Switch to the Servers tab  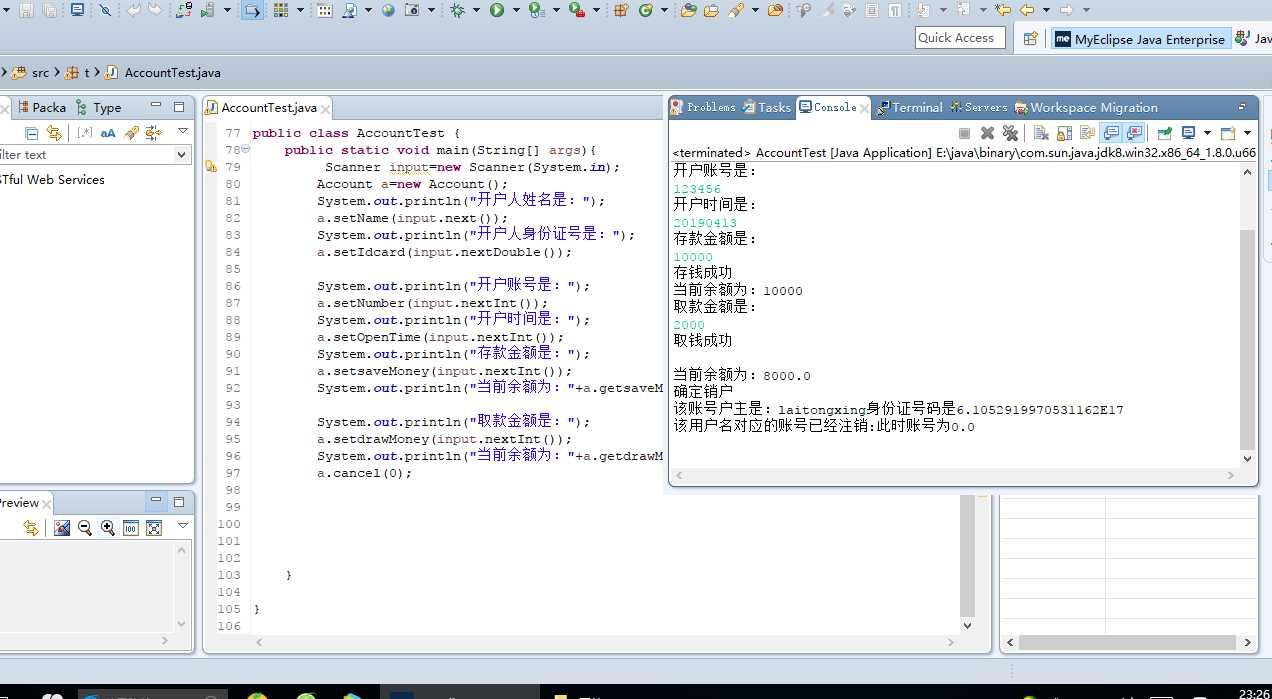[x=978, y=107]
